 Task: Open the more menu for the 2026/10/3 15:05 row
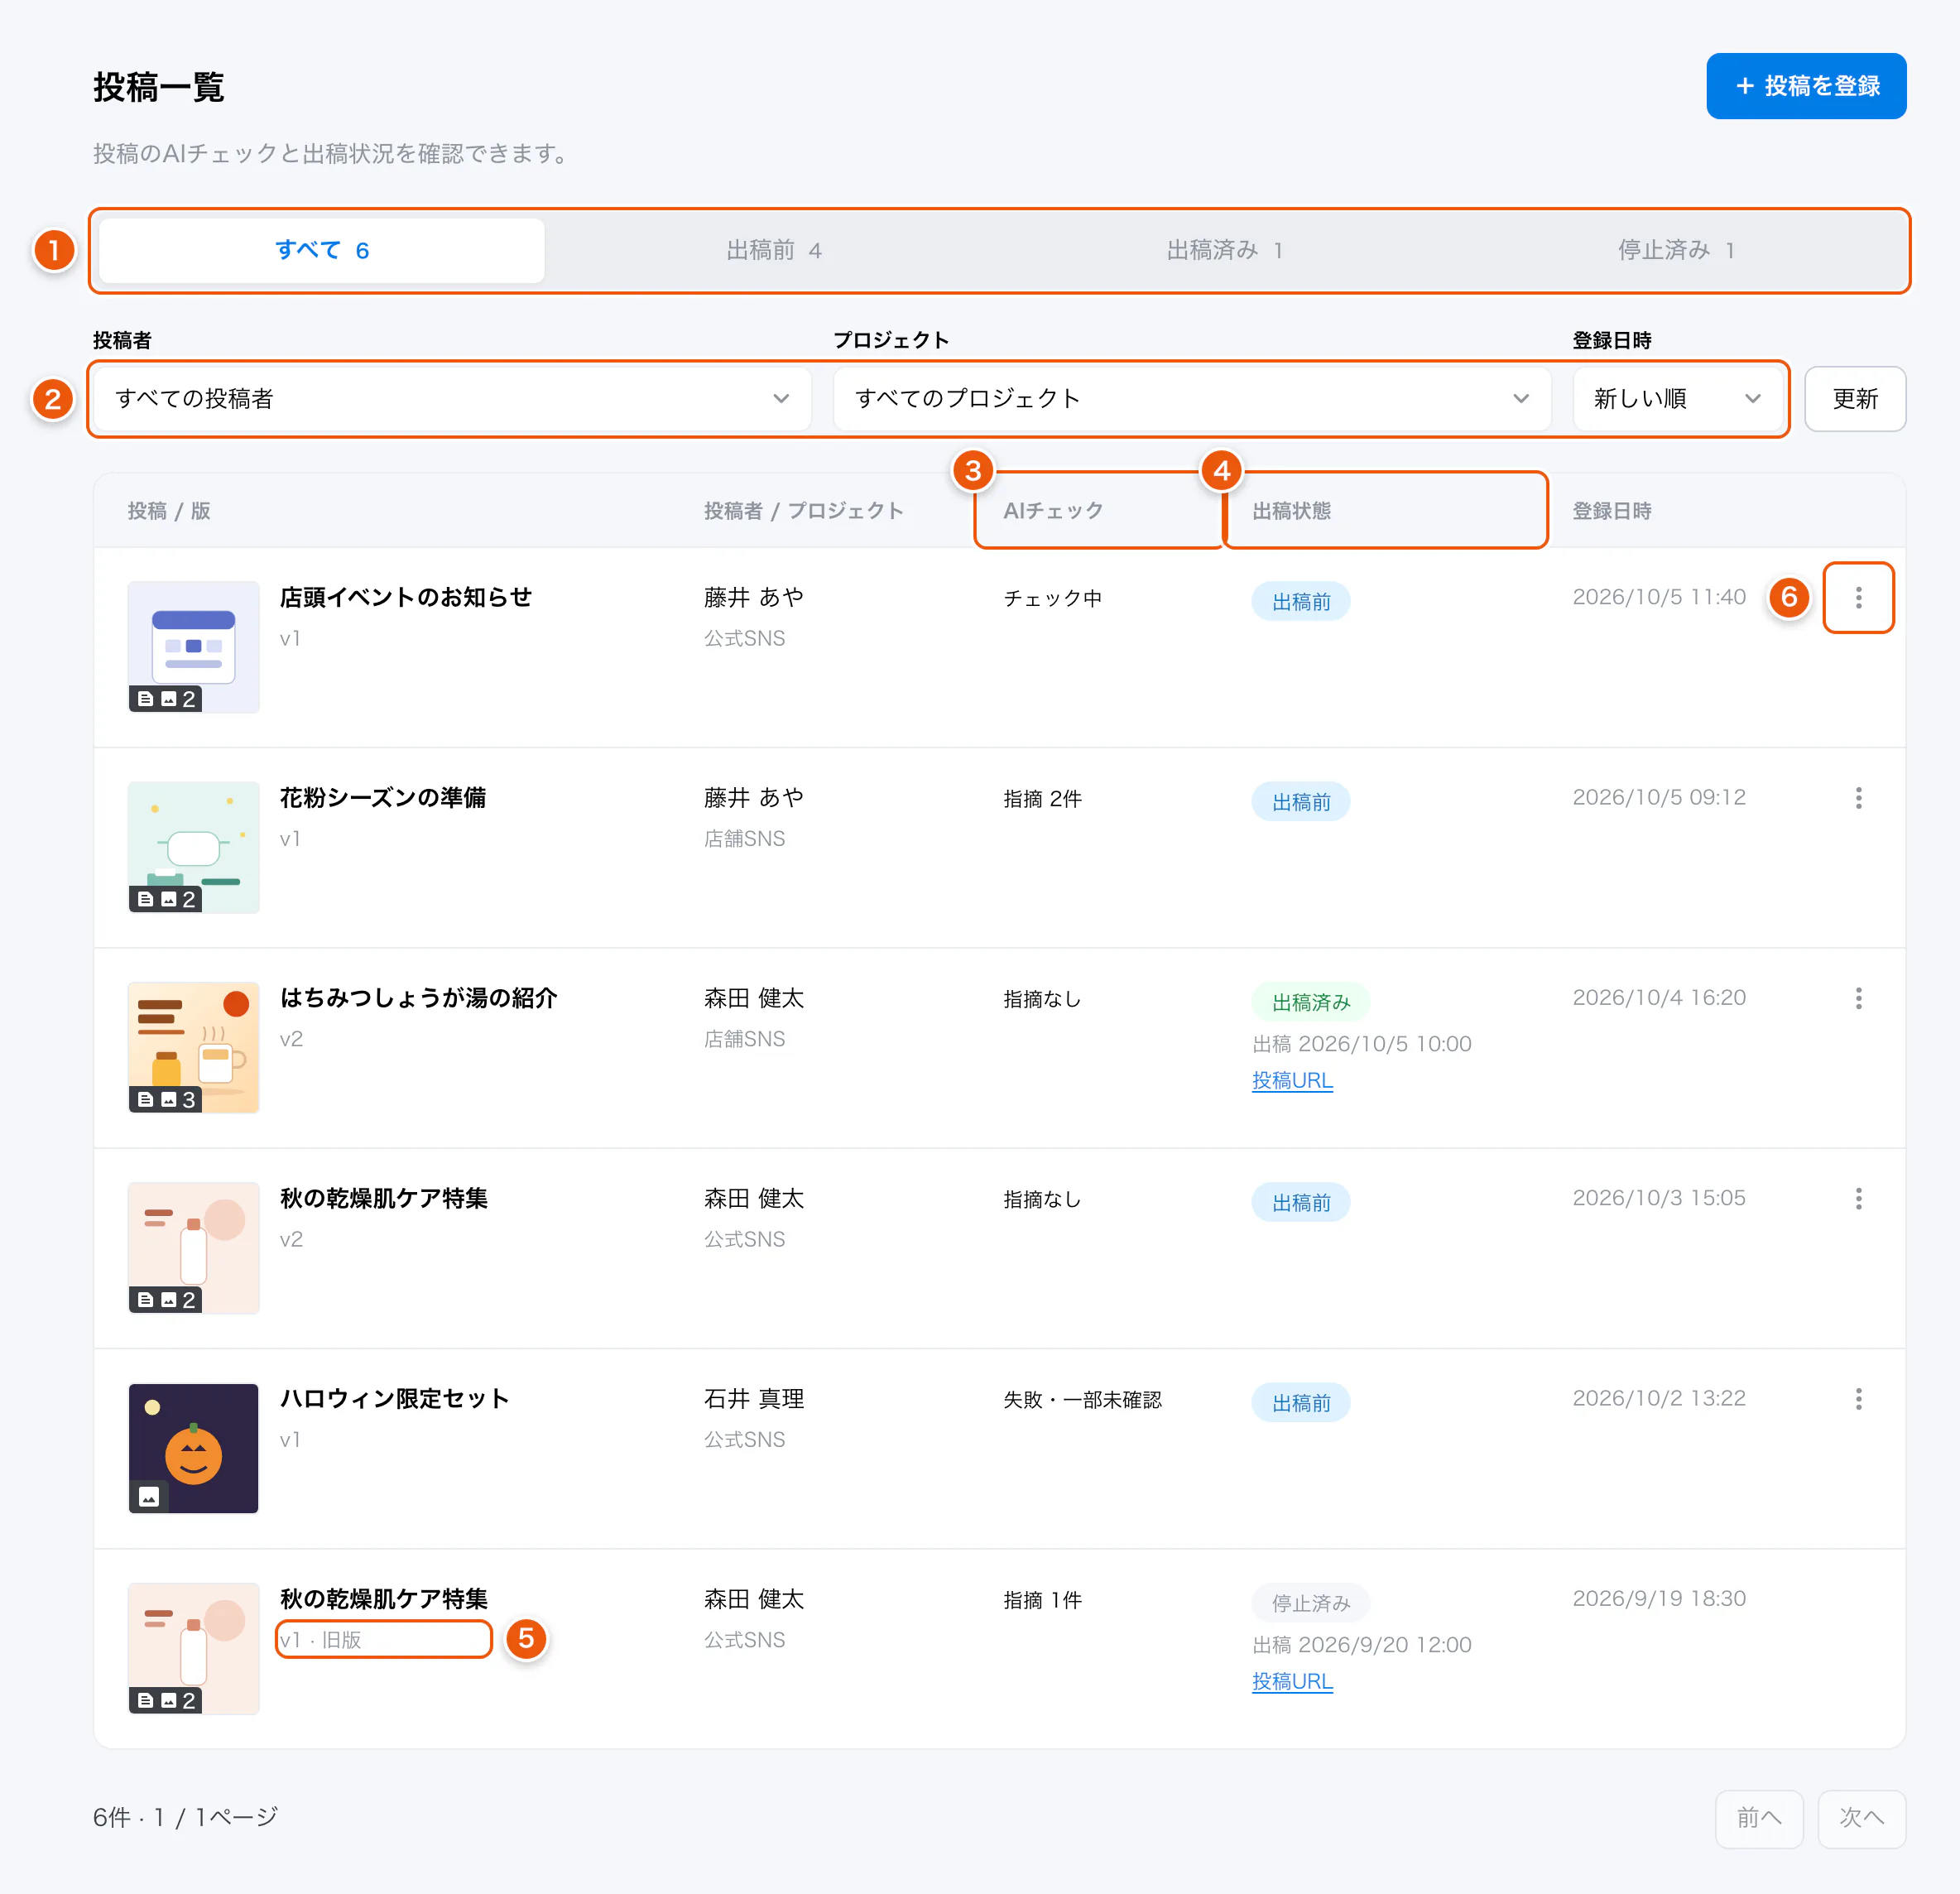(1858, 1197)
